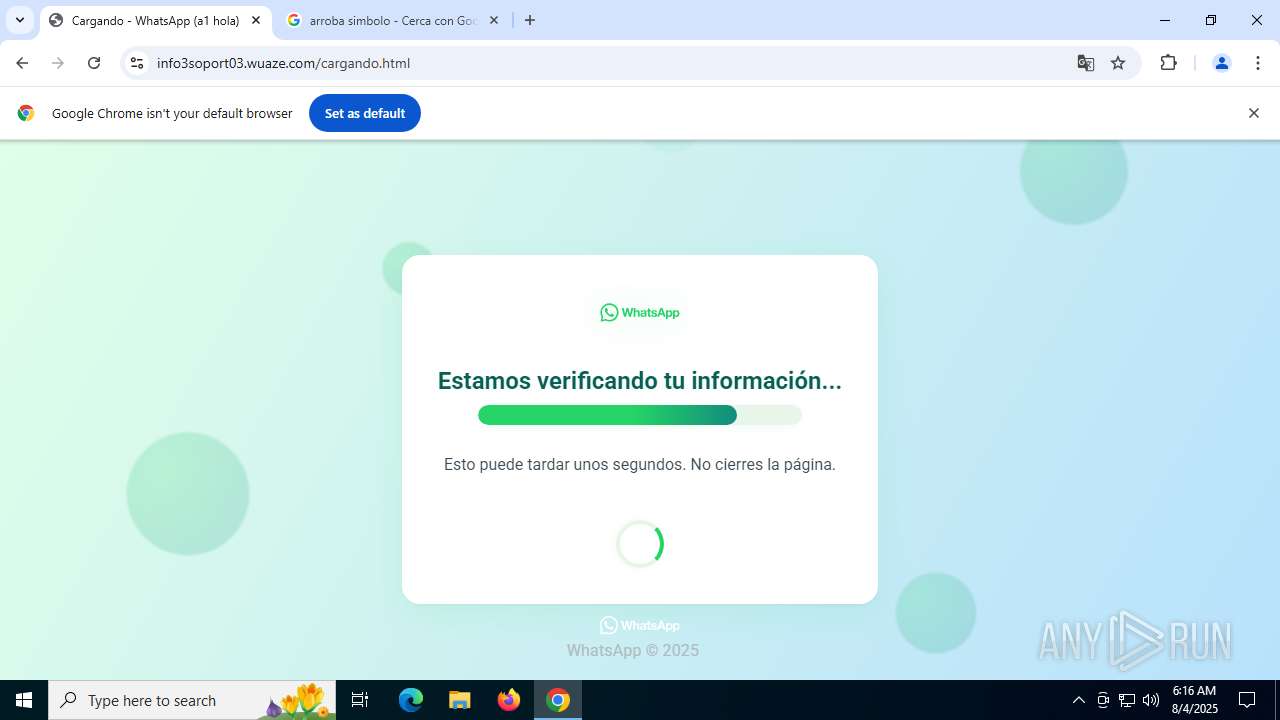Open the network status tray icon

click(1127, 700)
